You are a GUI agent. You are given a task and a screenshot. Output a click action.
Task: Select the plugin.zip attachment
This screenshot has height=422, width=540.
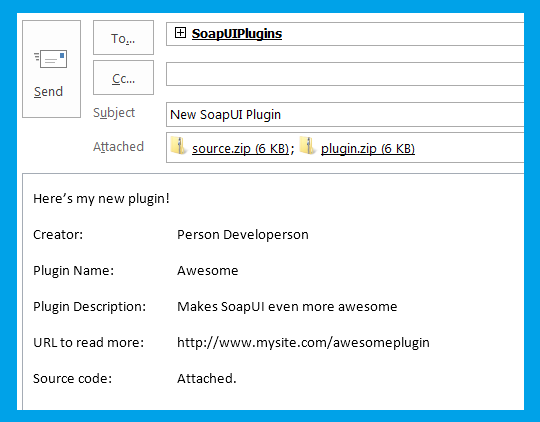click(367, 148)
